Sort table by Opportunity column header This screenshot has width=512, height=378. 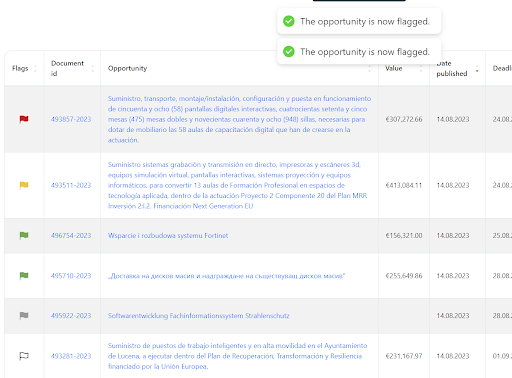pyautogui.click(x=369, y=68)
